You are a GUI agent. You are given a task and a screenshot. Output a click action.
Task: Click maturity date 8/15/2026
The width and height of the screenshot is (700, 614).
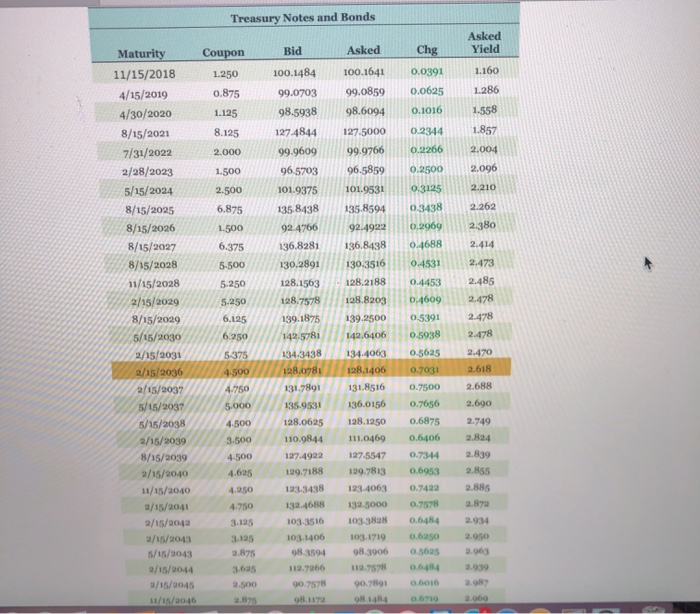coord(150,228)
